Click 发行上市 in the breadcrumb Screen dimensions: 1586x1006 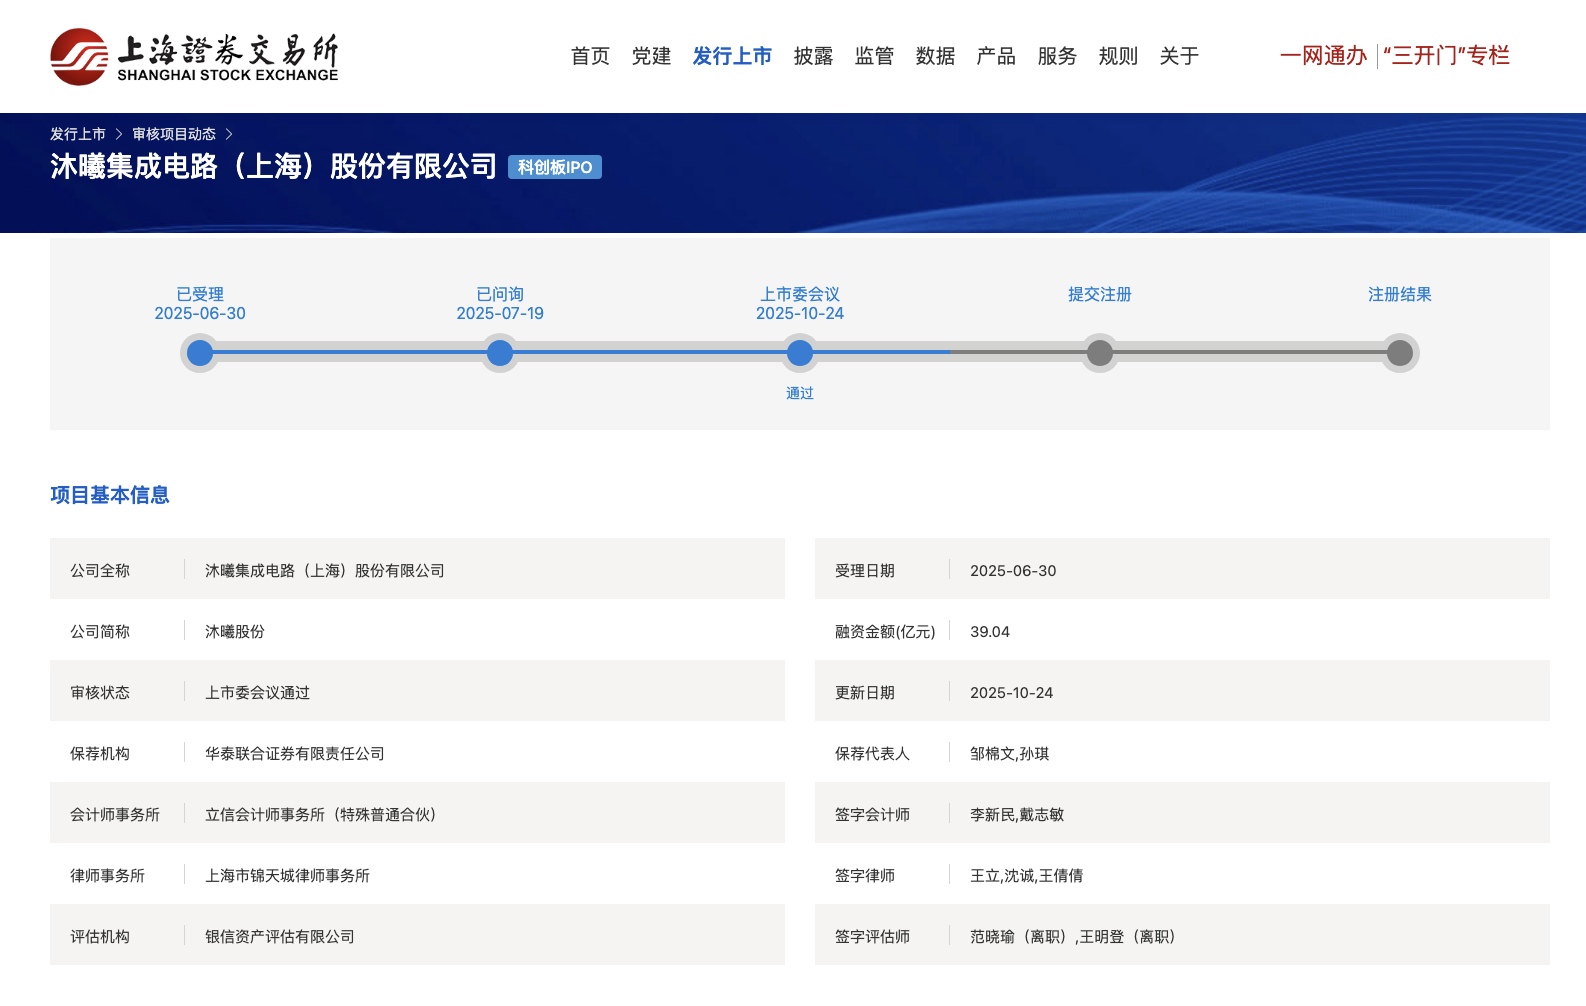tap(78, 134)
